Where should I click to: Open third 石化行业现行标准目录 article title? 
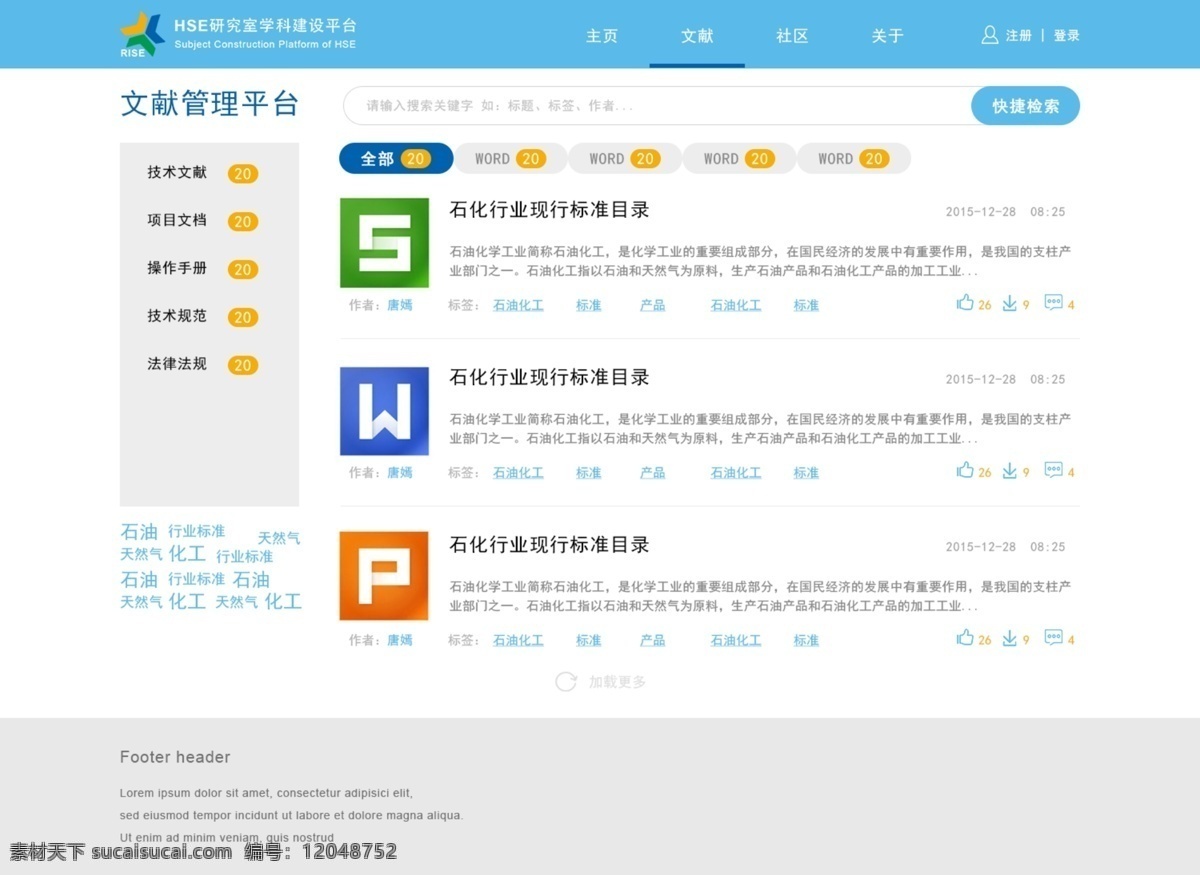click(550, 545)
